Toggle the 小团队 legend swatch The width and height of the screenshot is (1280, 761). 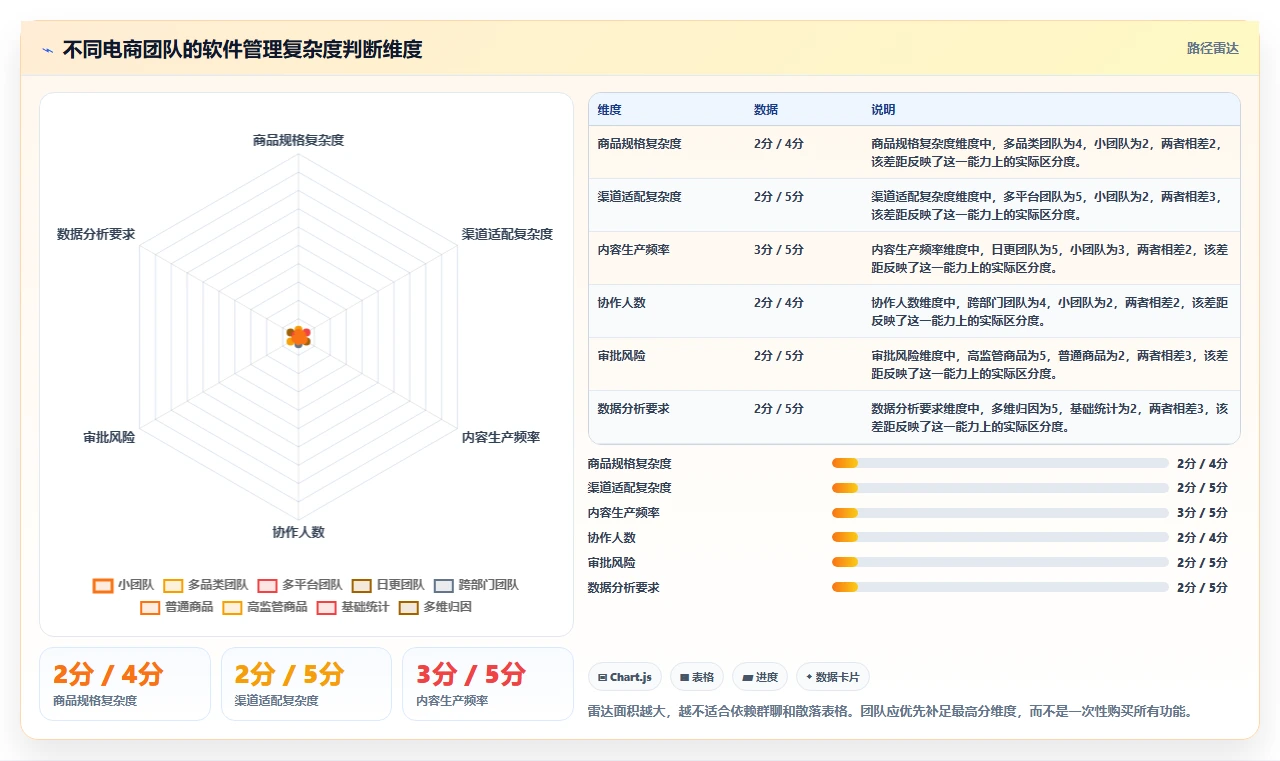pyautogui.click(x=102, y=585)
